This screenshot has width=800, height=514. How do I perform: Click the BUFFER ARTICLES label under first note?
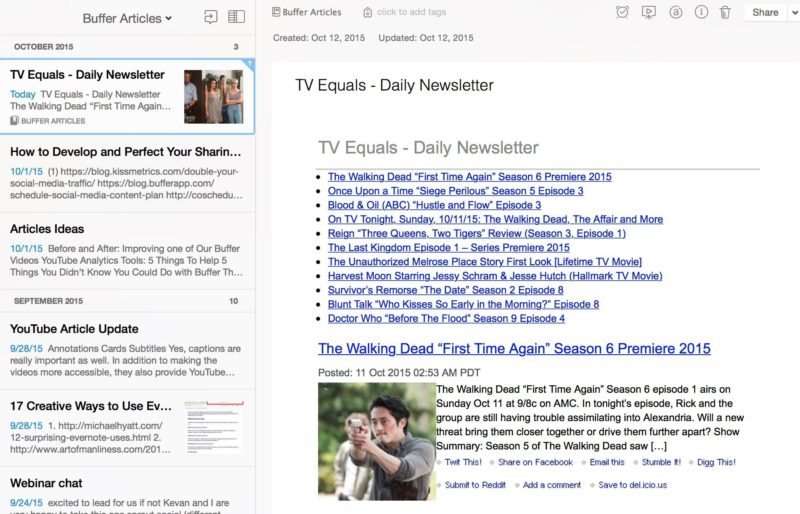click(48, 121)
